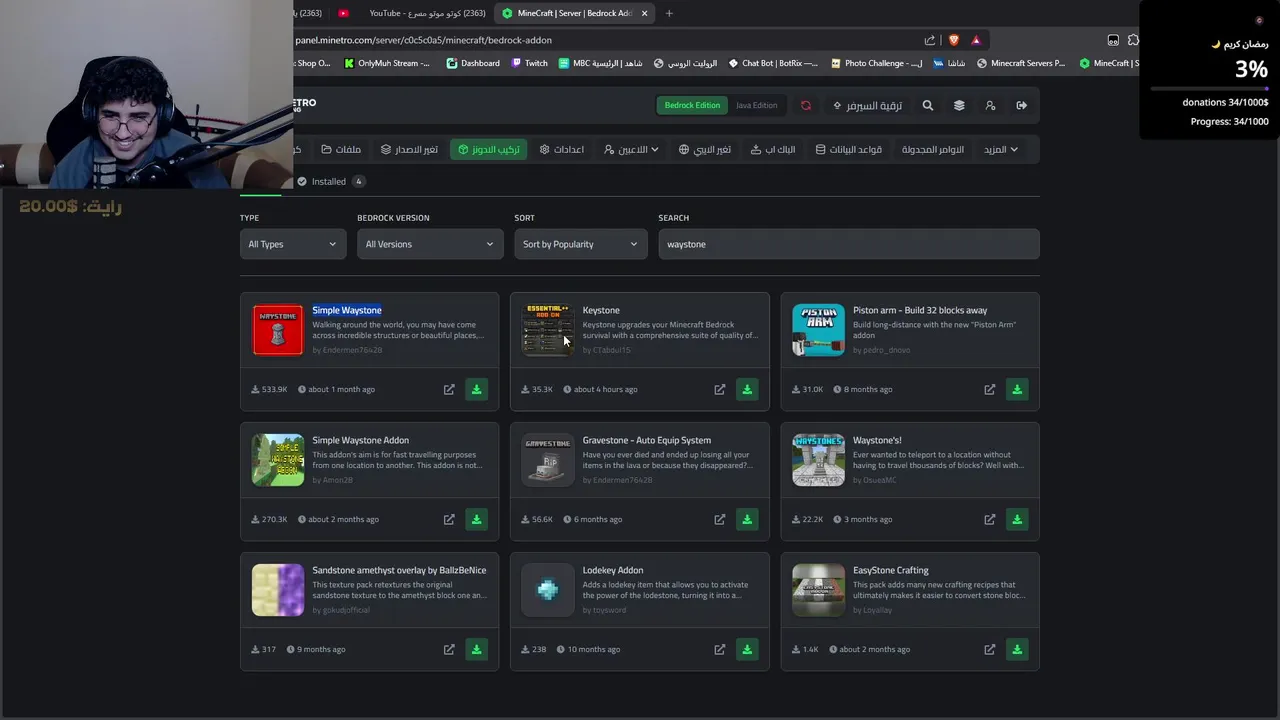
Task: Open Waystone's! external link icon
Action: 989,519
